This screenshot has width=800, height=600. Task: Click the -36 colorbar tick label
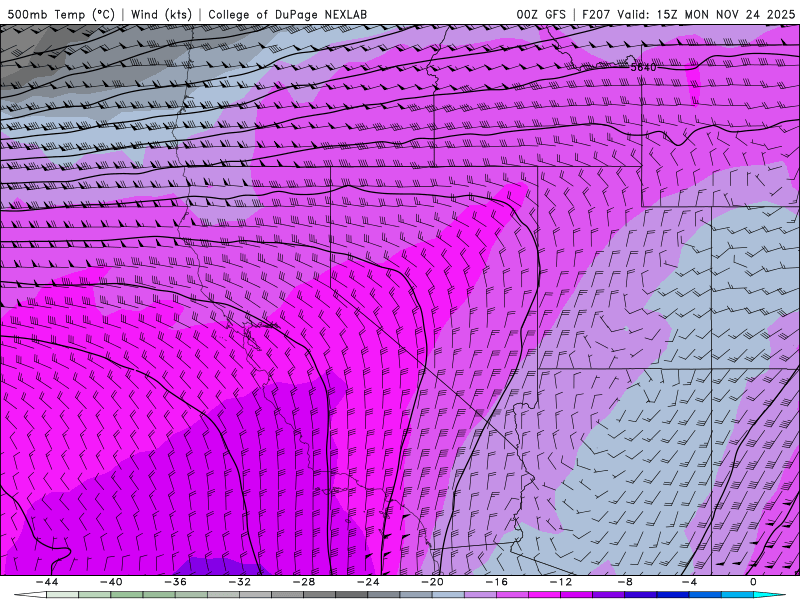(175, 582)
